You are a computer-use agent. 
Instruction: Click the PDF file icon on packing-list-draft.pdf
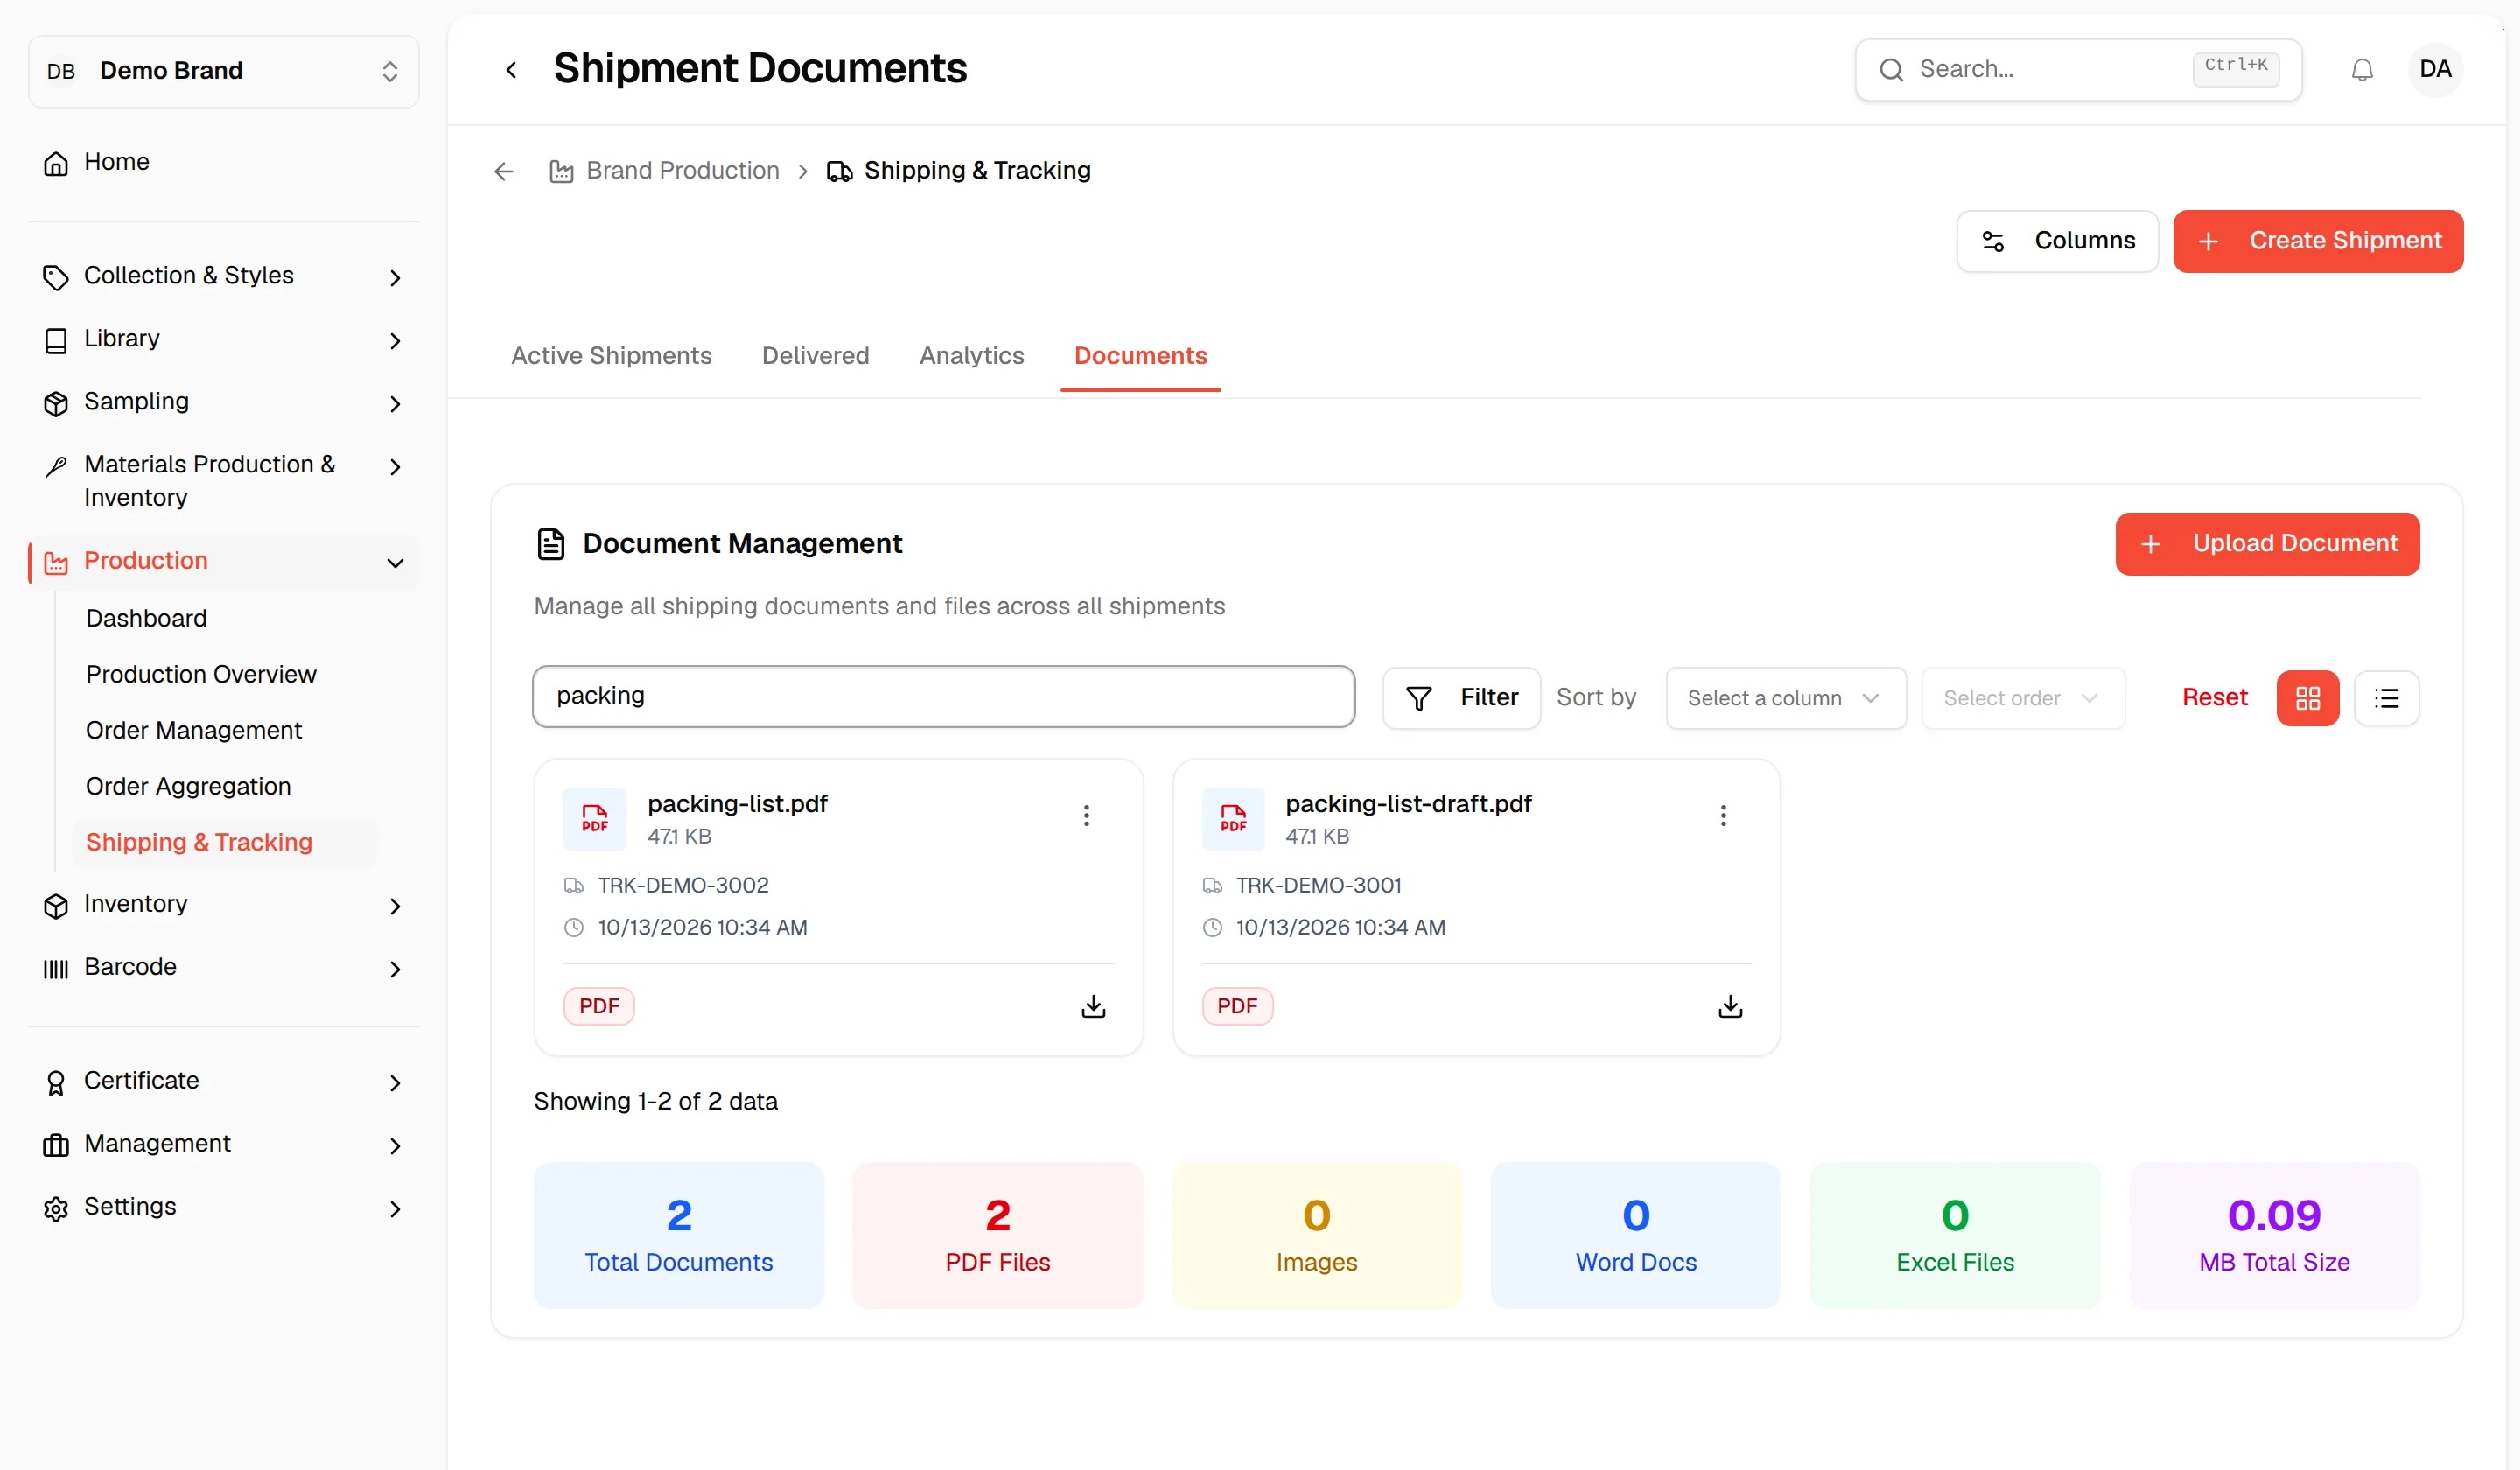(x=1233, y=818)
